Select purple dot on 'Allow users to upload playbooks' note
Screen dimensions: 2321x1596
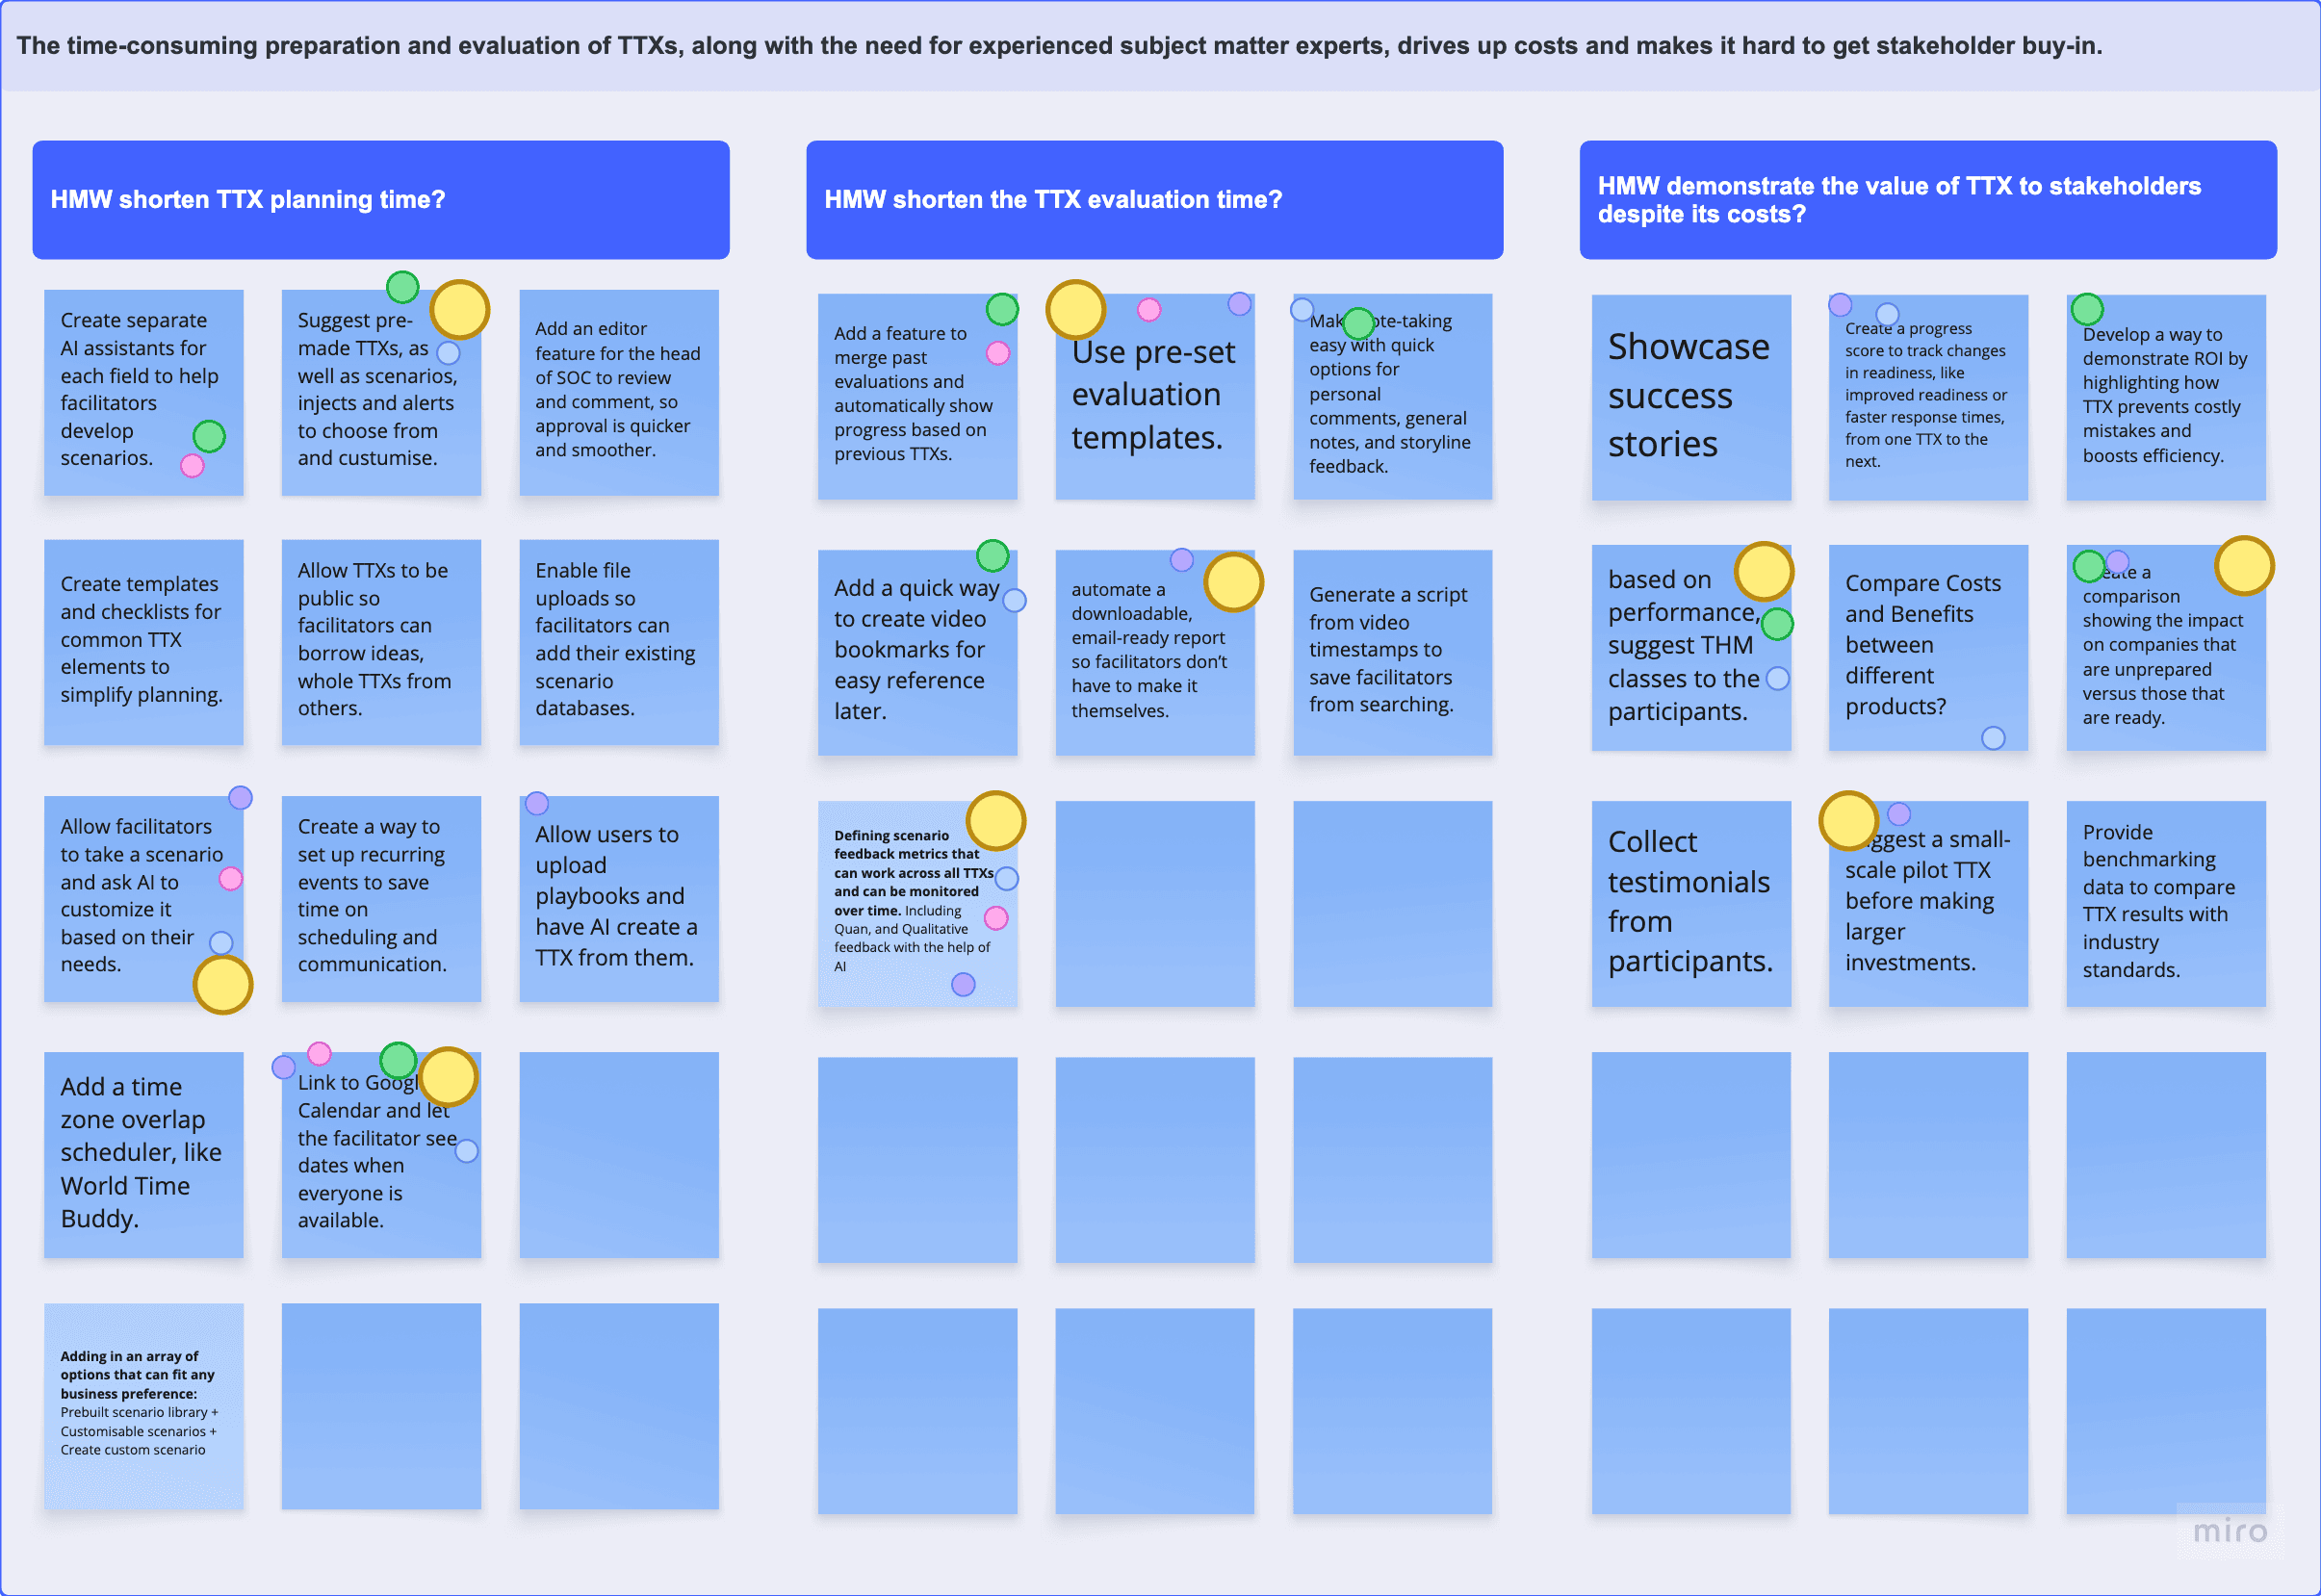537,803
